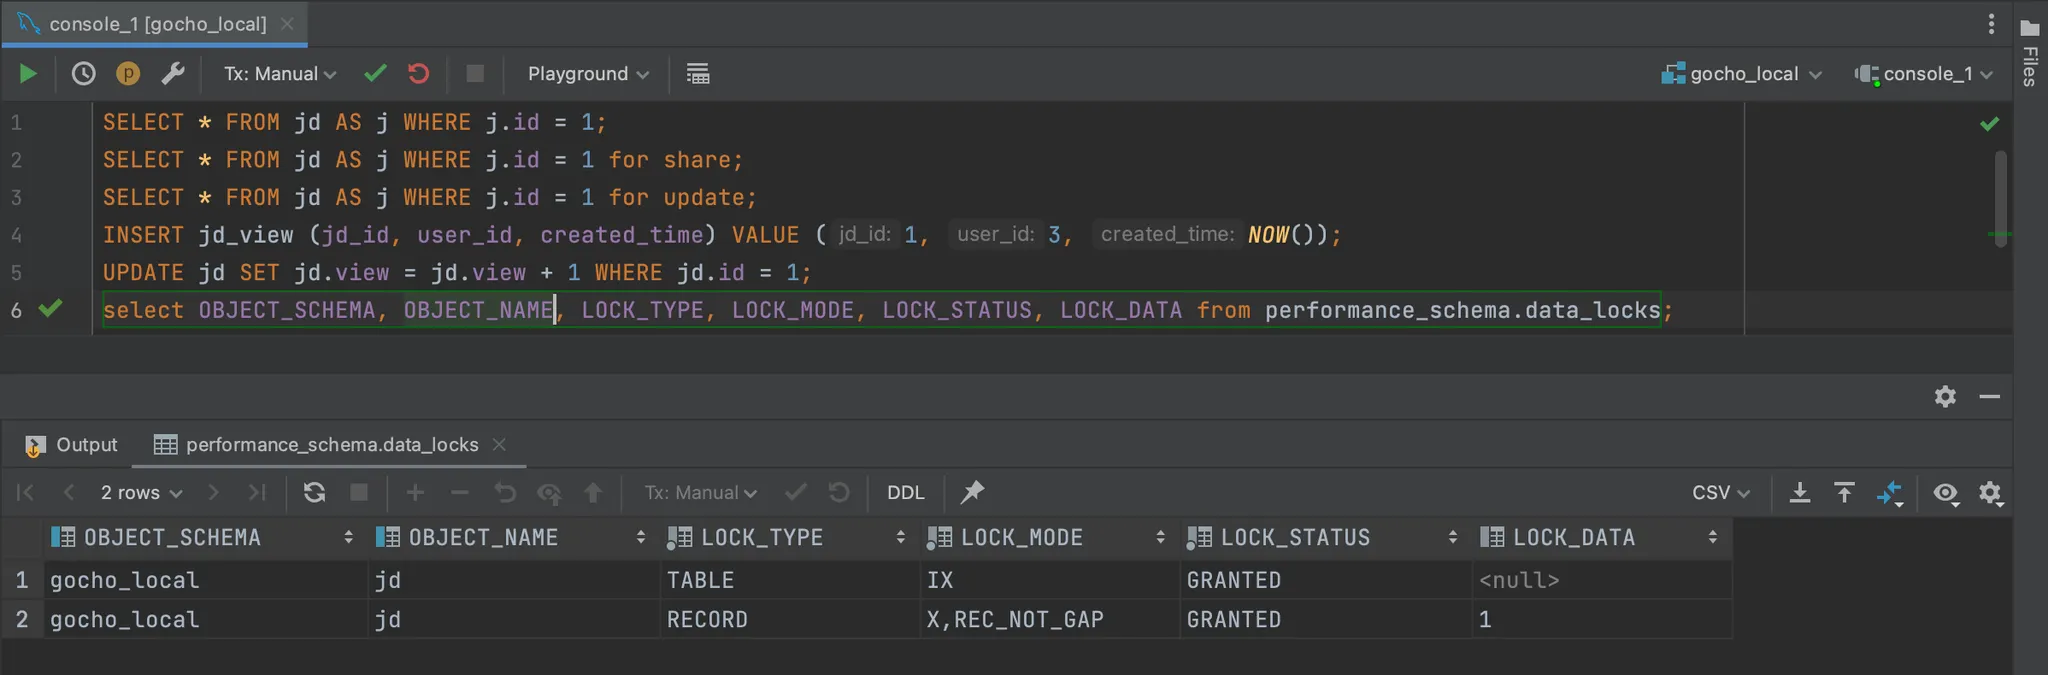Toggle result view eye icon
This screenshot has width=2048, height=675.
coord(1945,492)
